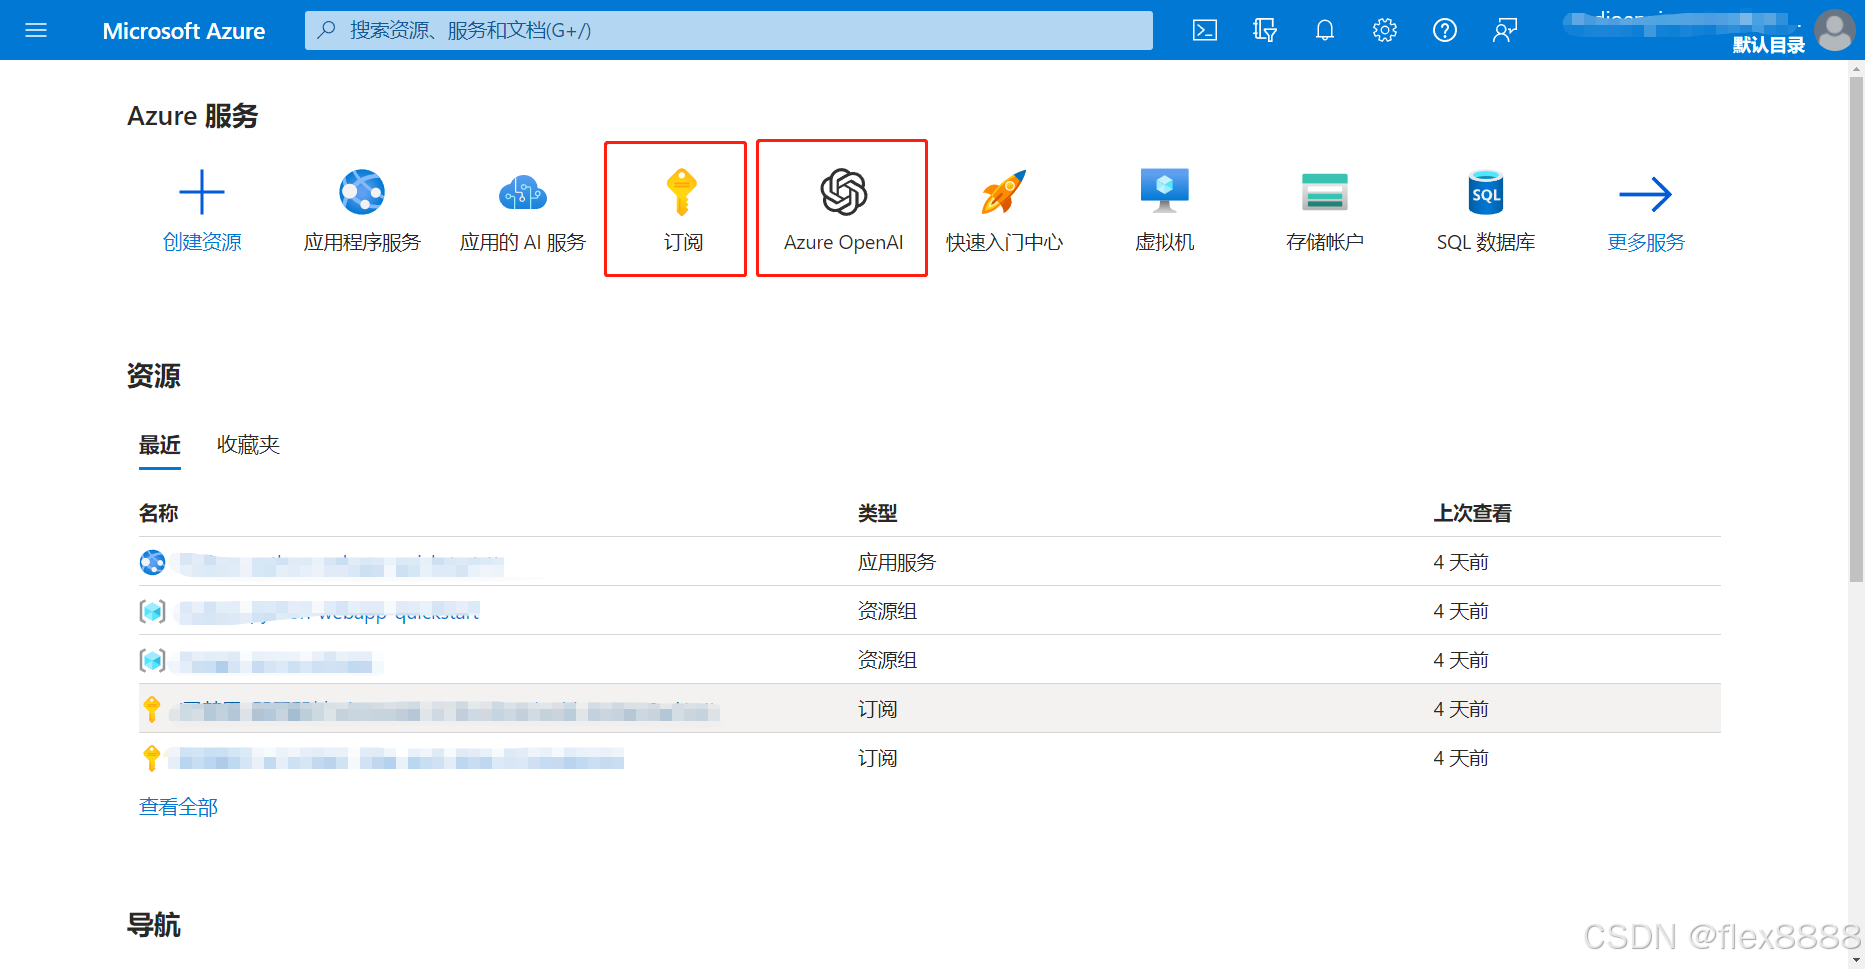
Task: Open the webapp-quickstart resource group link
Action: 330,611
